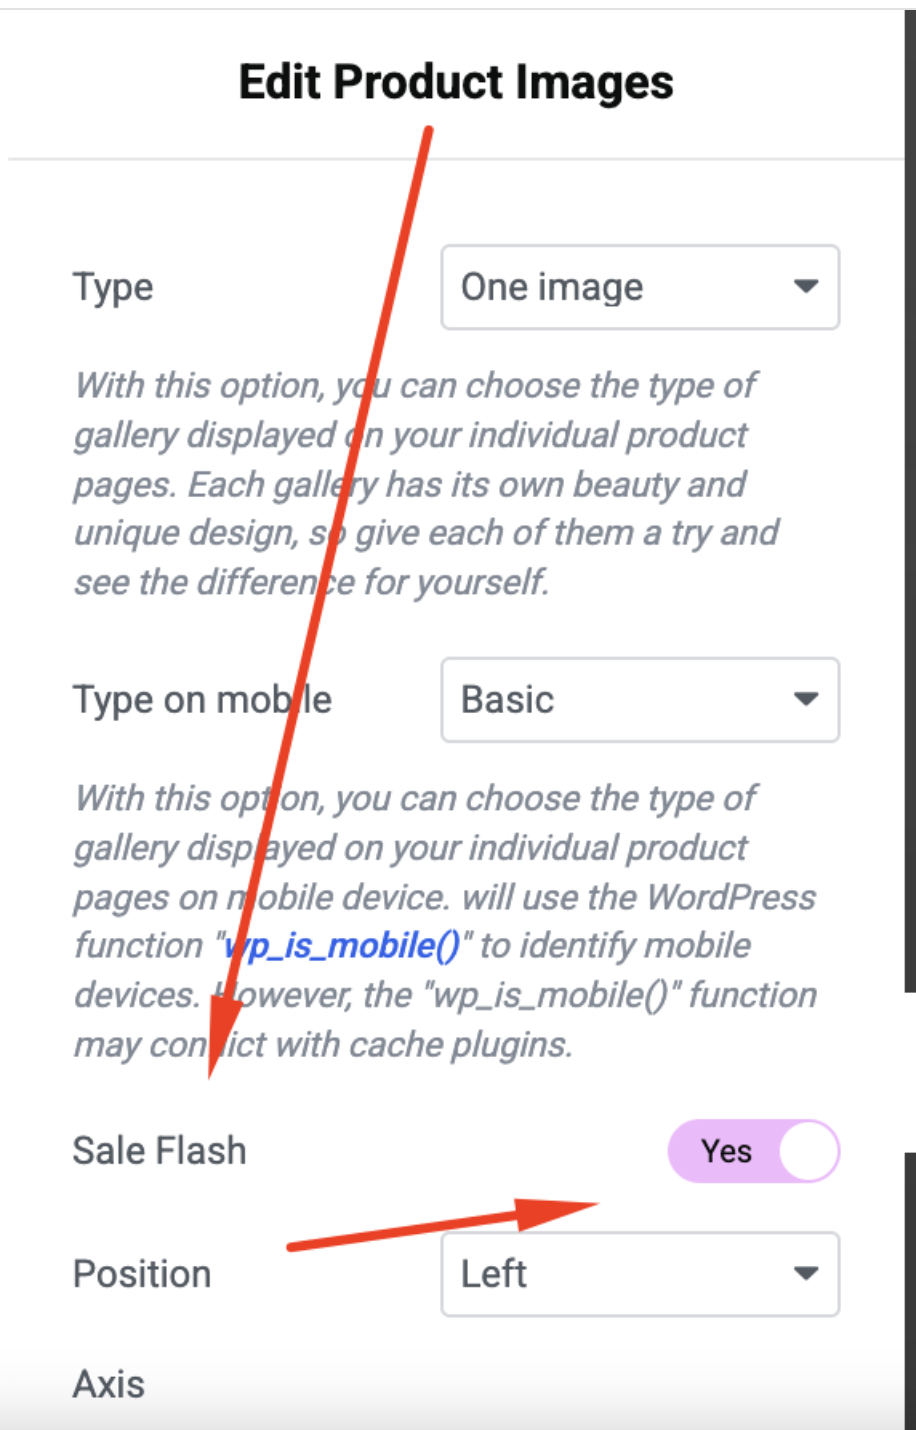Click the 'Edit Product Images' panel title
The height and width of the screenshot is (1430, 916).
tap(456, 82)
